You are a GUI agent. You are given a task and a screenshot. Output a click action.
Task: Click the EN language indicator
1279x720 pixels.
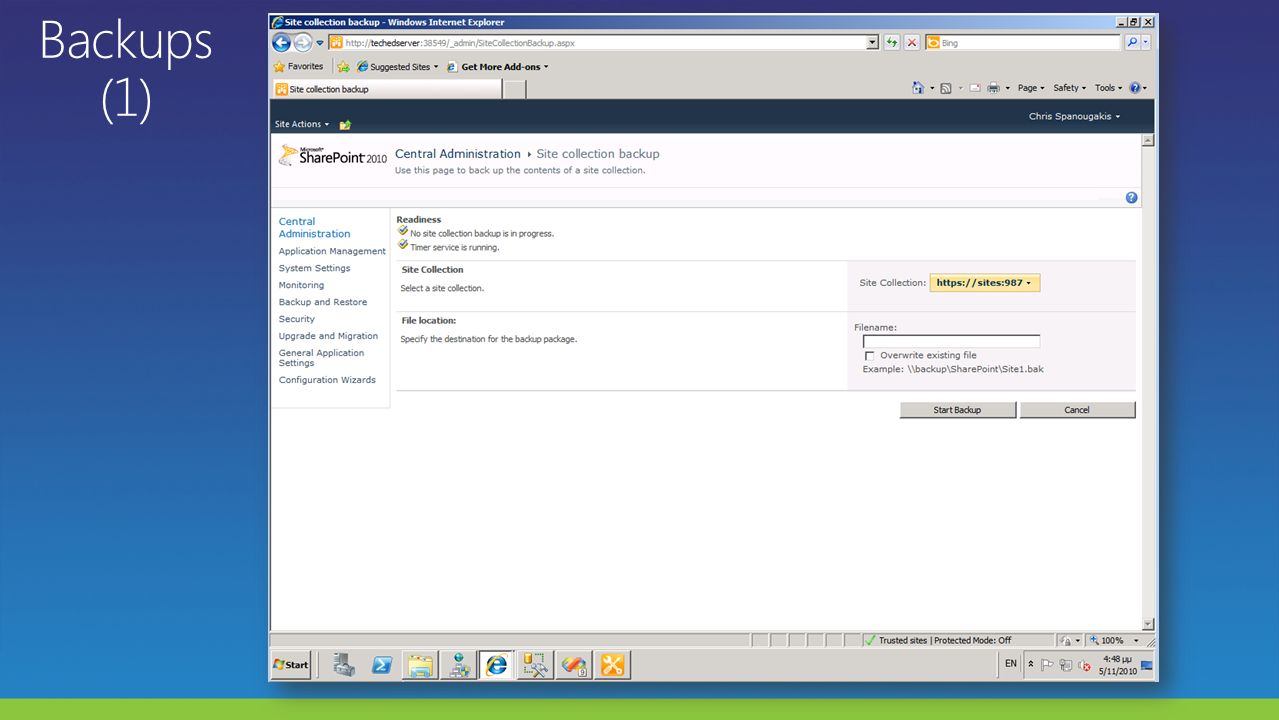click(x=1011, y=664)
